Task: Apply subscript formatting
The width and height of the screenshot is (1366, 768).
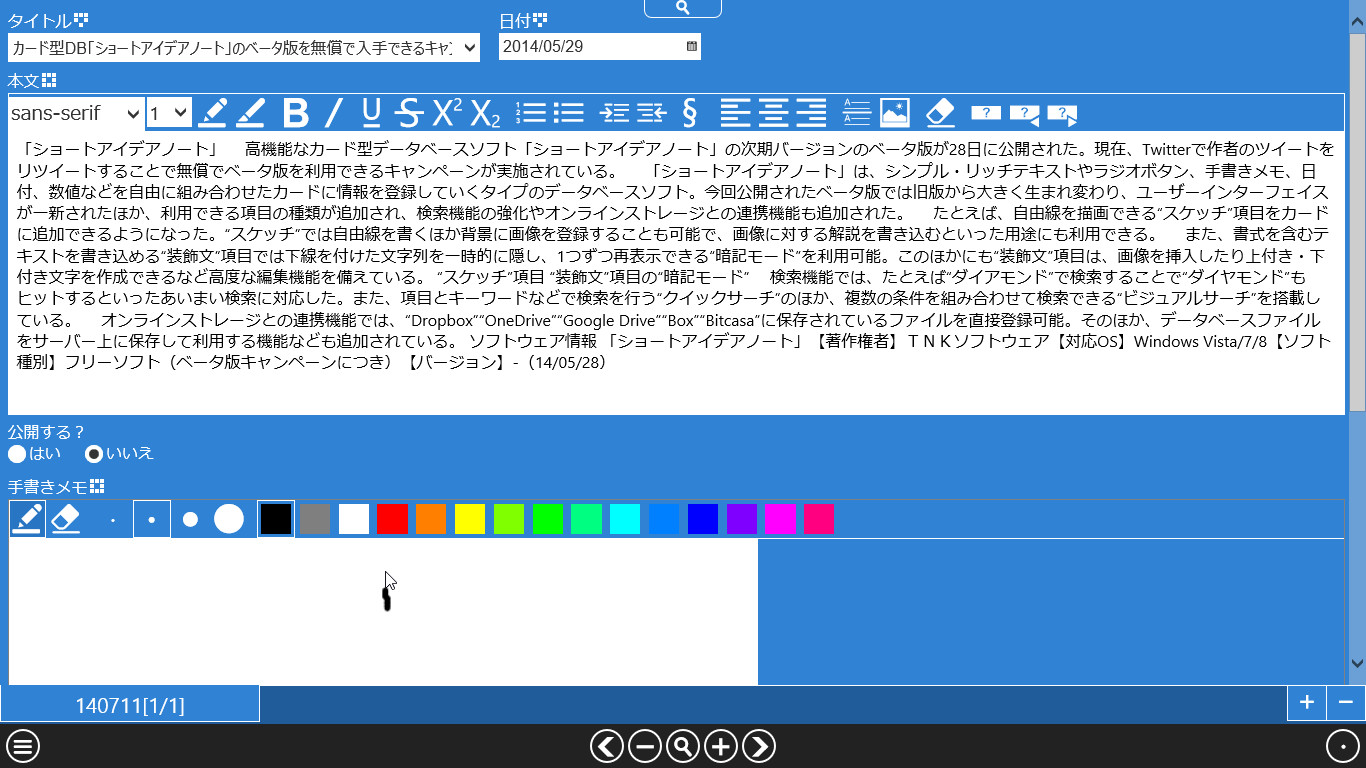Action: (x=485, y=115)
